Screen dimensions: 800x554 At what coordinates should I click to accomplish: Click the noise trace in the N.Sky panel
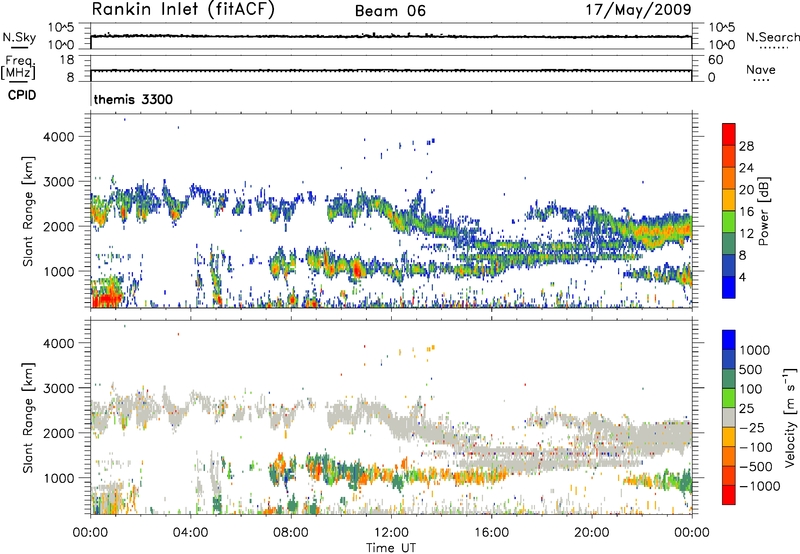391,36
